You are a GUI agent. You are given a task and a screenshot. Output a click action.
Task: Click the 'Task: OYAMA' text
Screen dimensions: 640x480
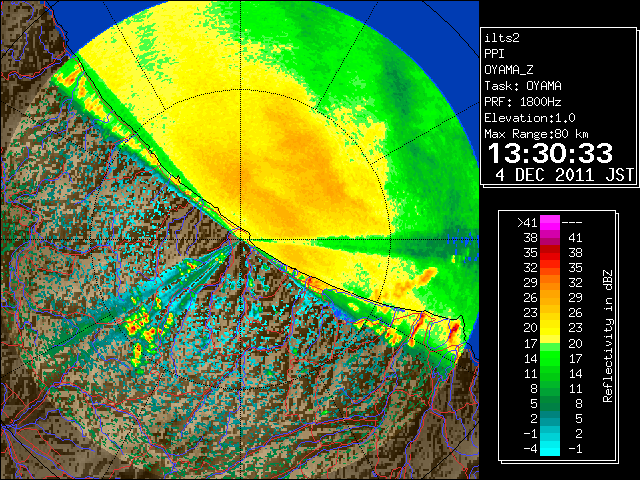(523, 86)
